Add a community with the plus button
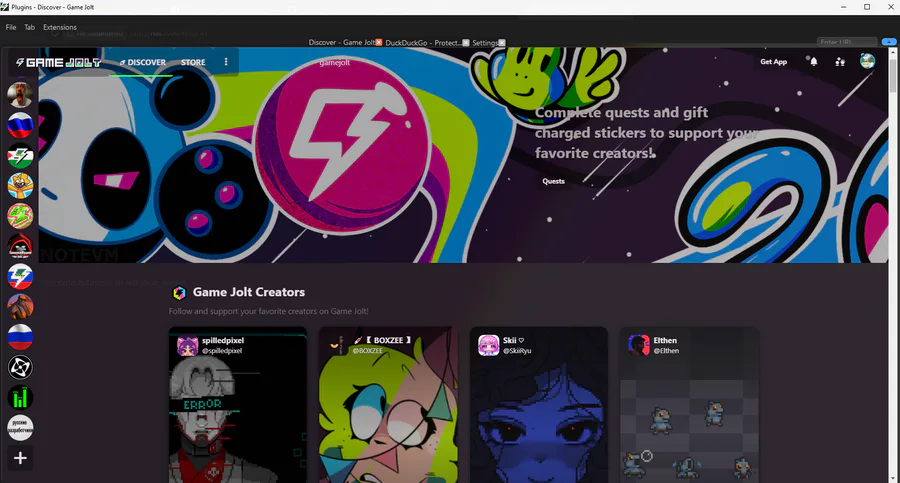Image resolution: width=900 pixels, height=483 pixels. 20,458
